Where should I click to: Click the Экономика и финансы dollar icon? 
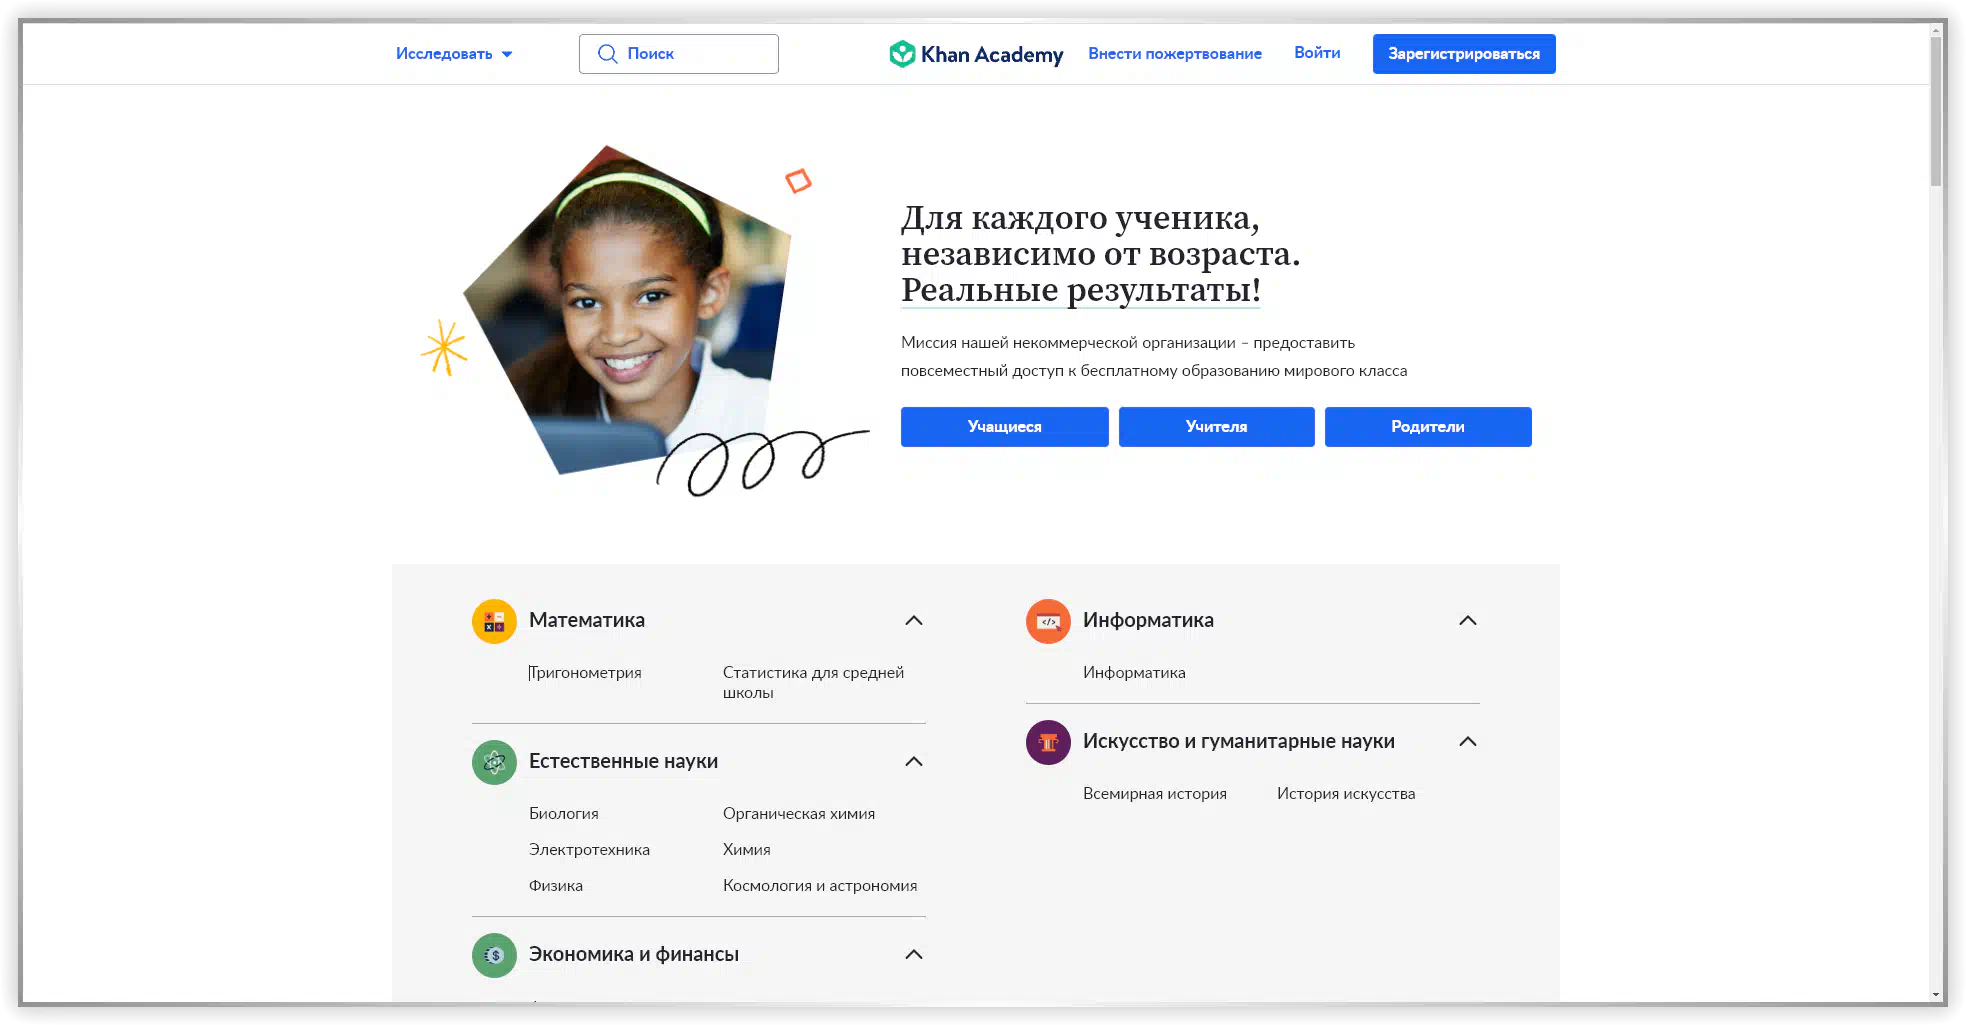tap(494, 955)
